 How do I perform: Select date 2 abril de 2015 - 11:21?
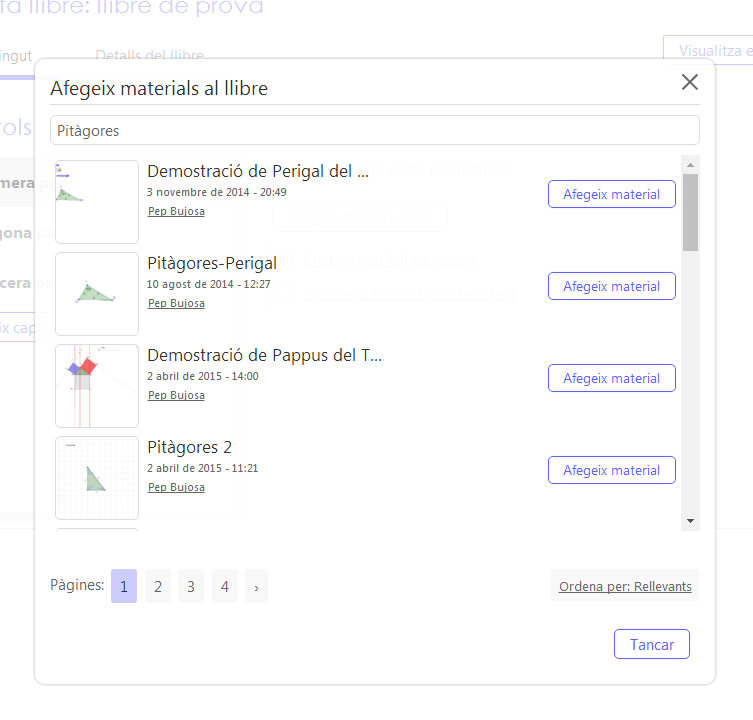203,468
